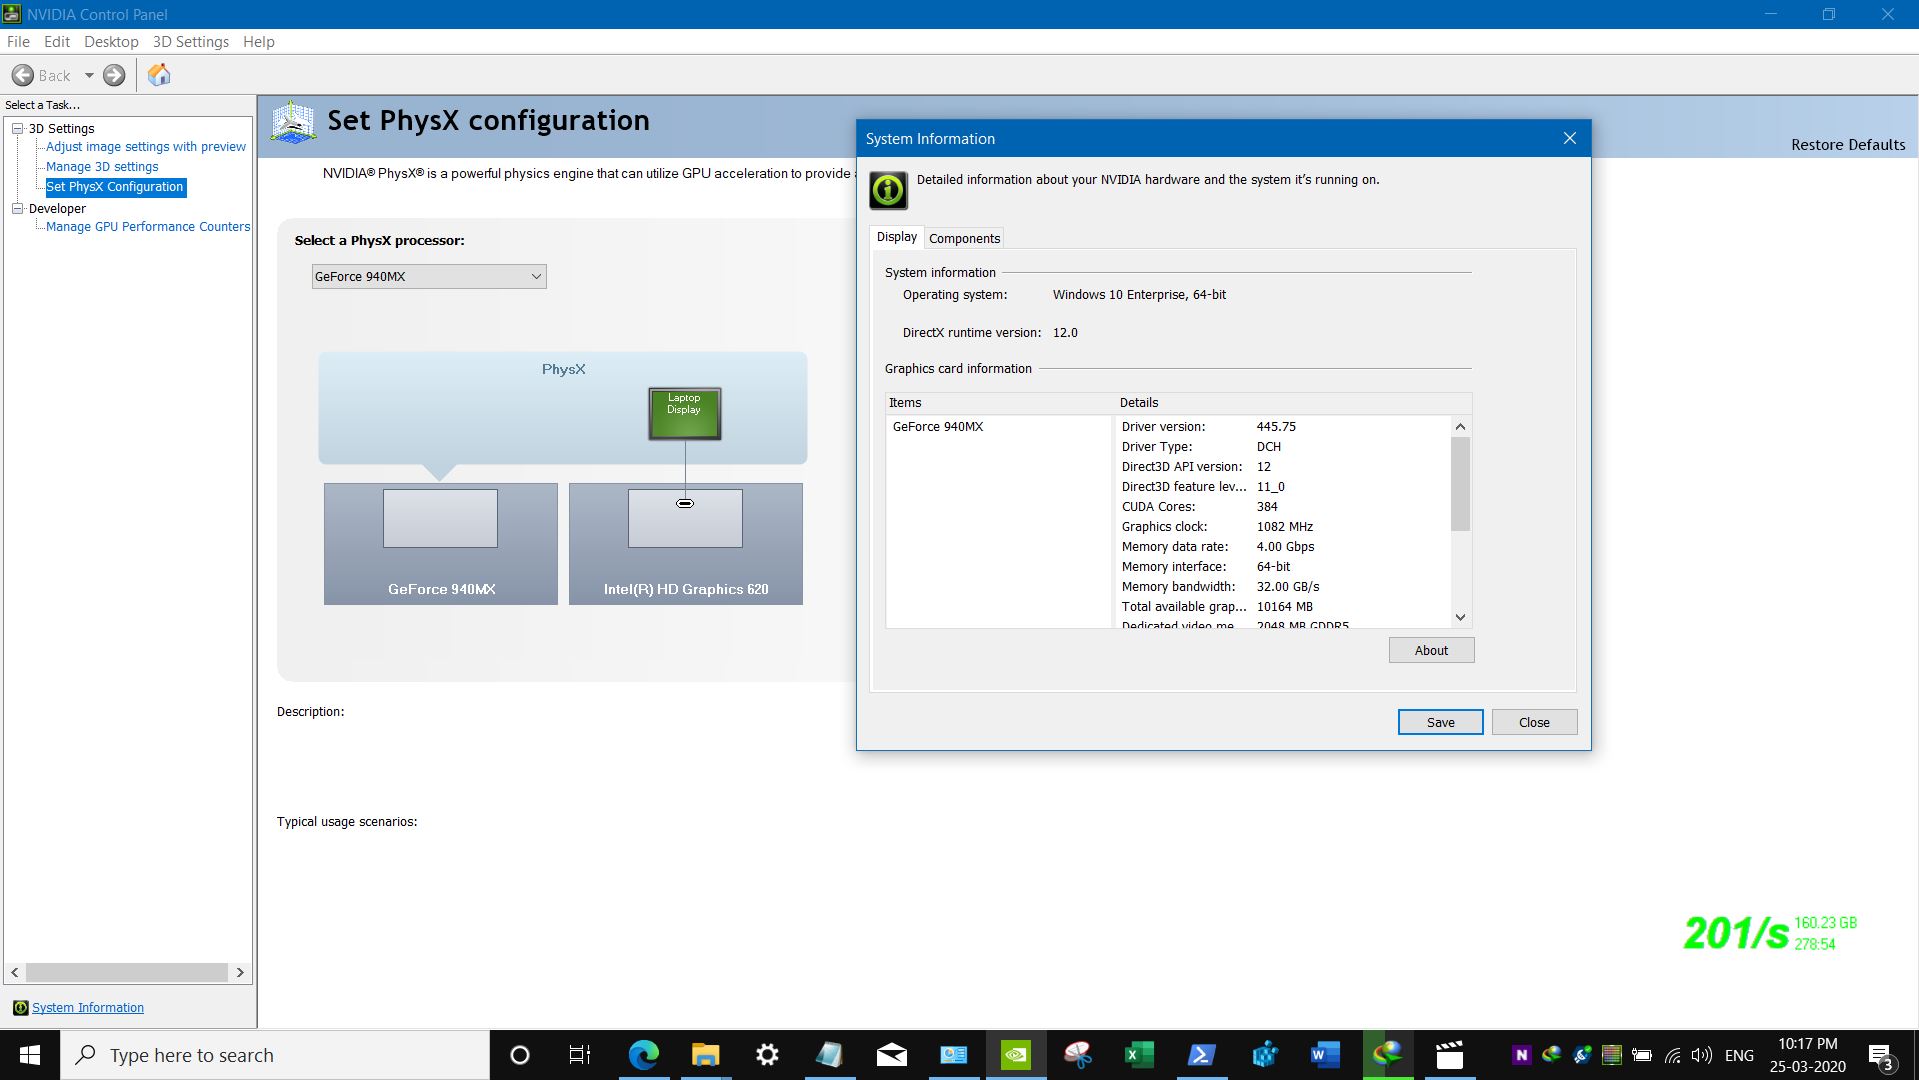Image resolution: width=1919 pixels, height=1080 pixels.
Task: Switch to the Components tab
Action: (964, 238)
